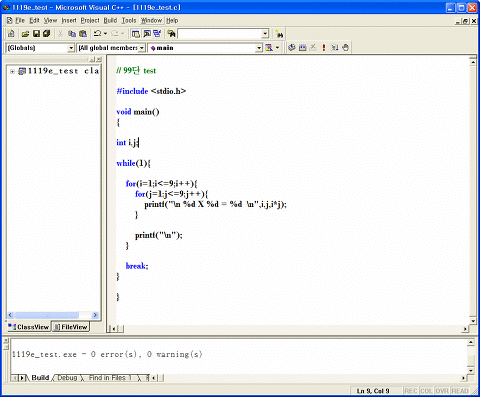Image resolution: width=480 pixels, height=397 pixels.
Task: Click the editor horizontal scroll left arrow
Action: [x=113, y=329]
